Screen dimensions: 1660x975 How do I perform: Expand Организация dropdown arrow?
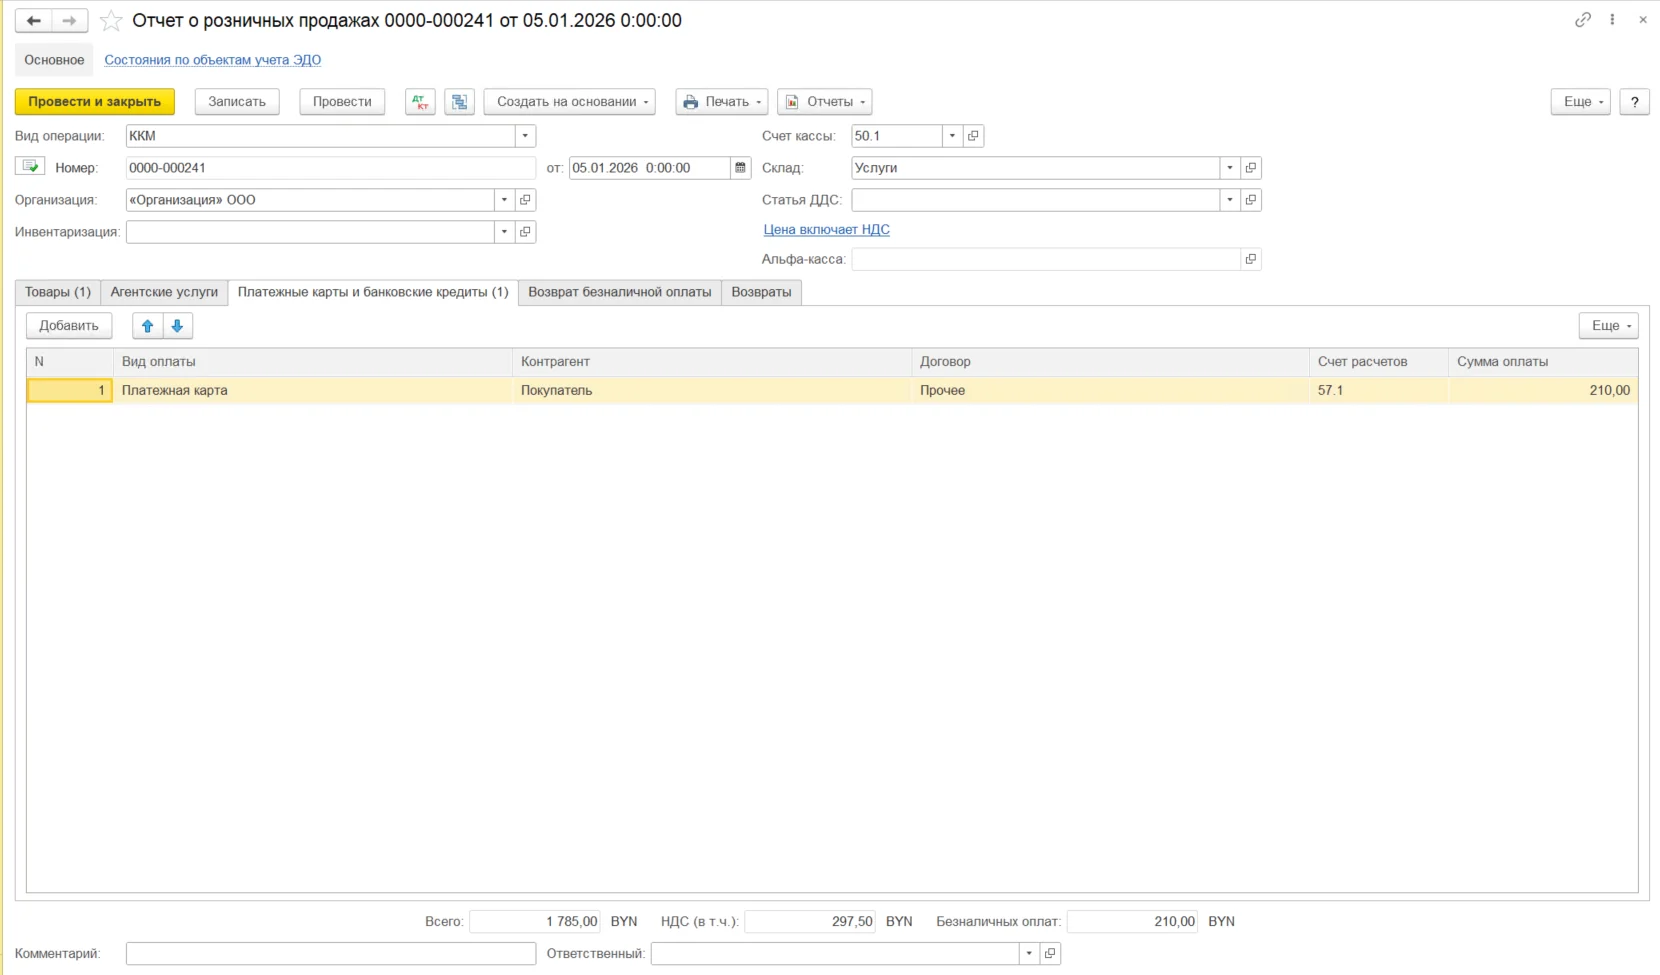point(504,200)
